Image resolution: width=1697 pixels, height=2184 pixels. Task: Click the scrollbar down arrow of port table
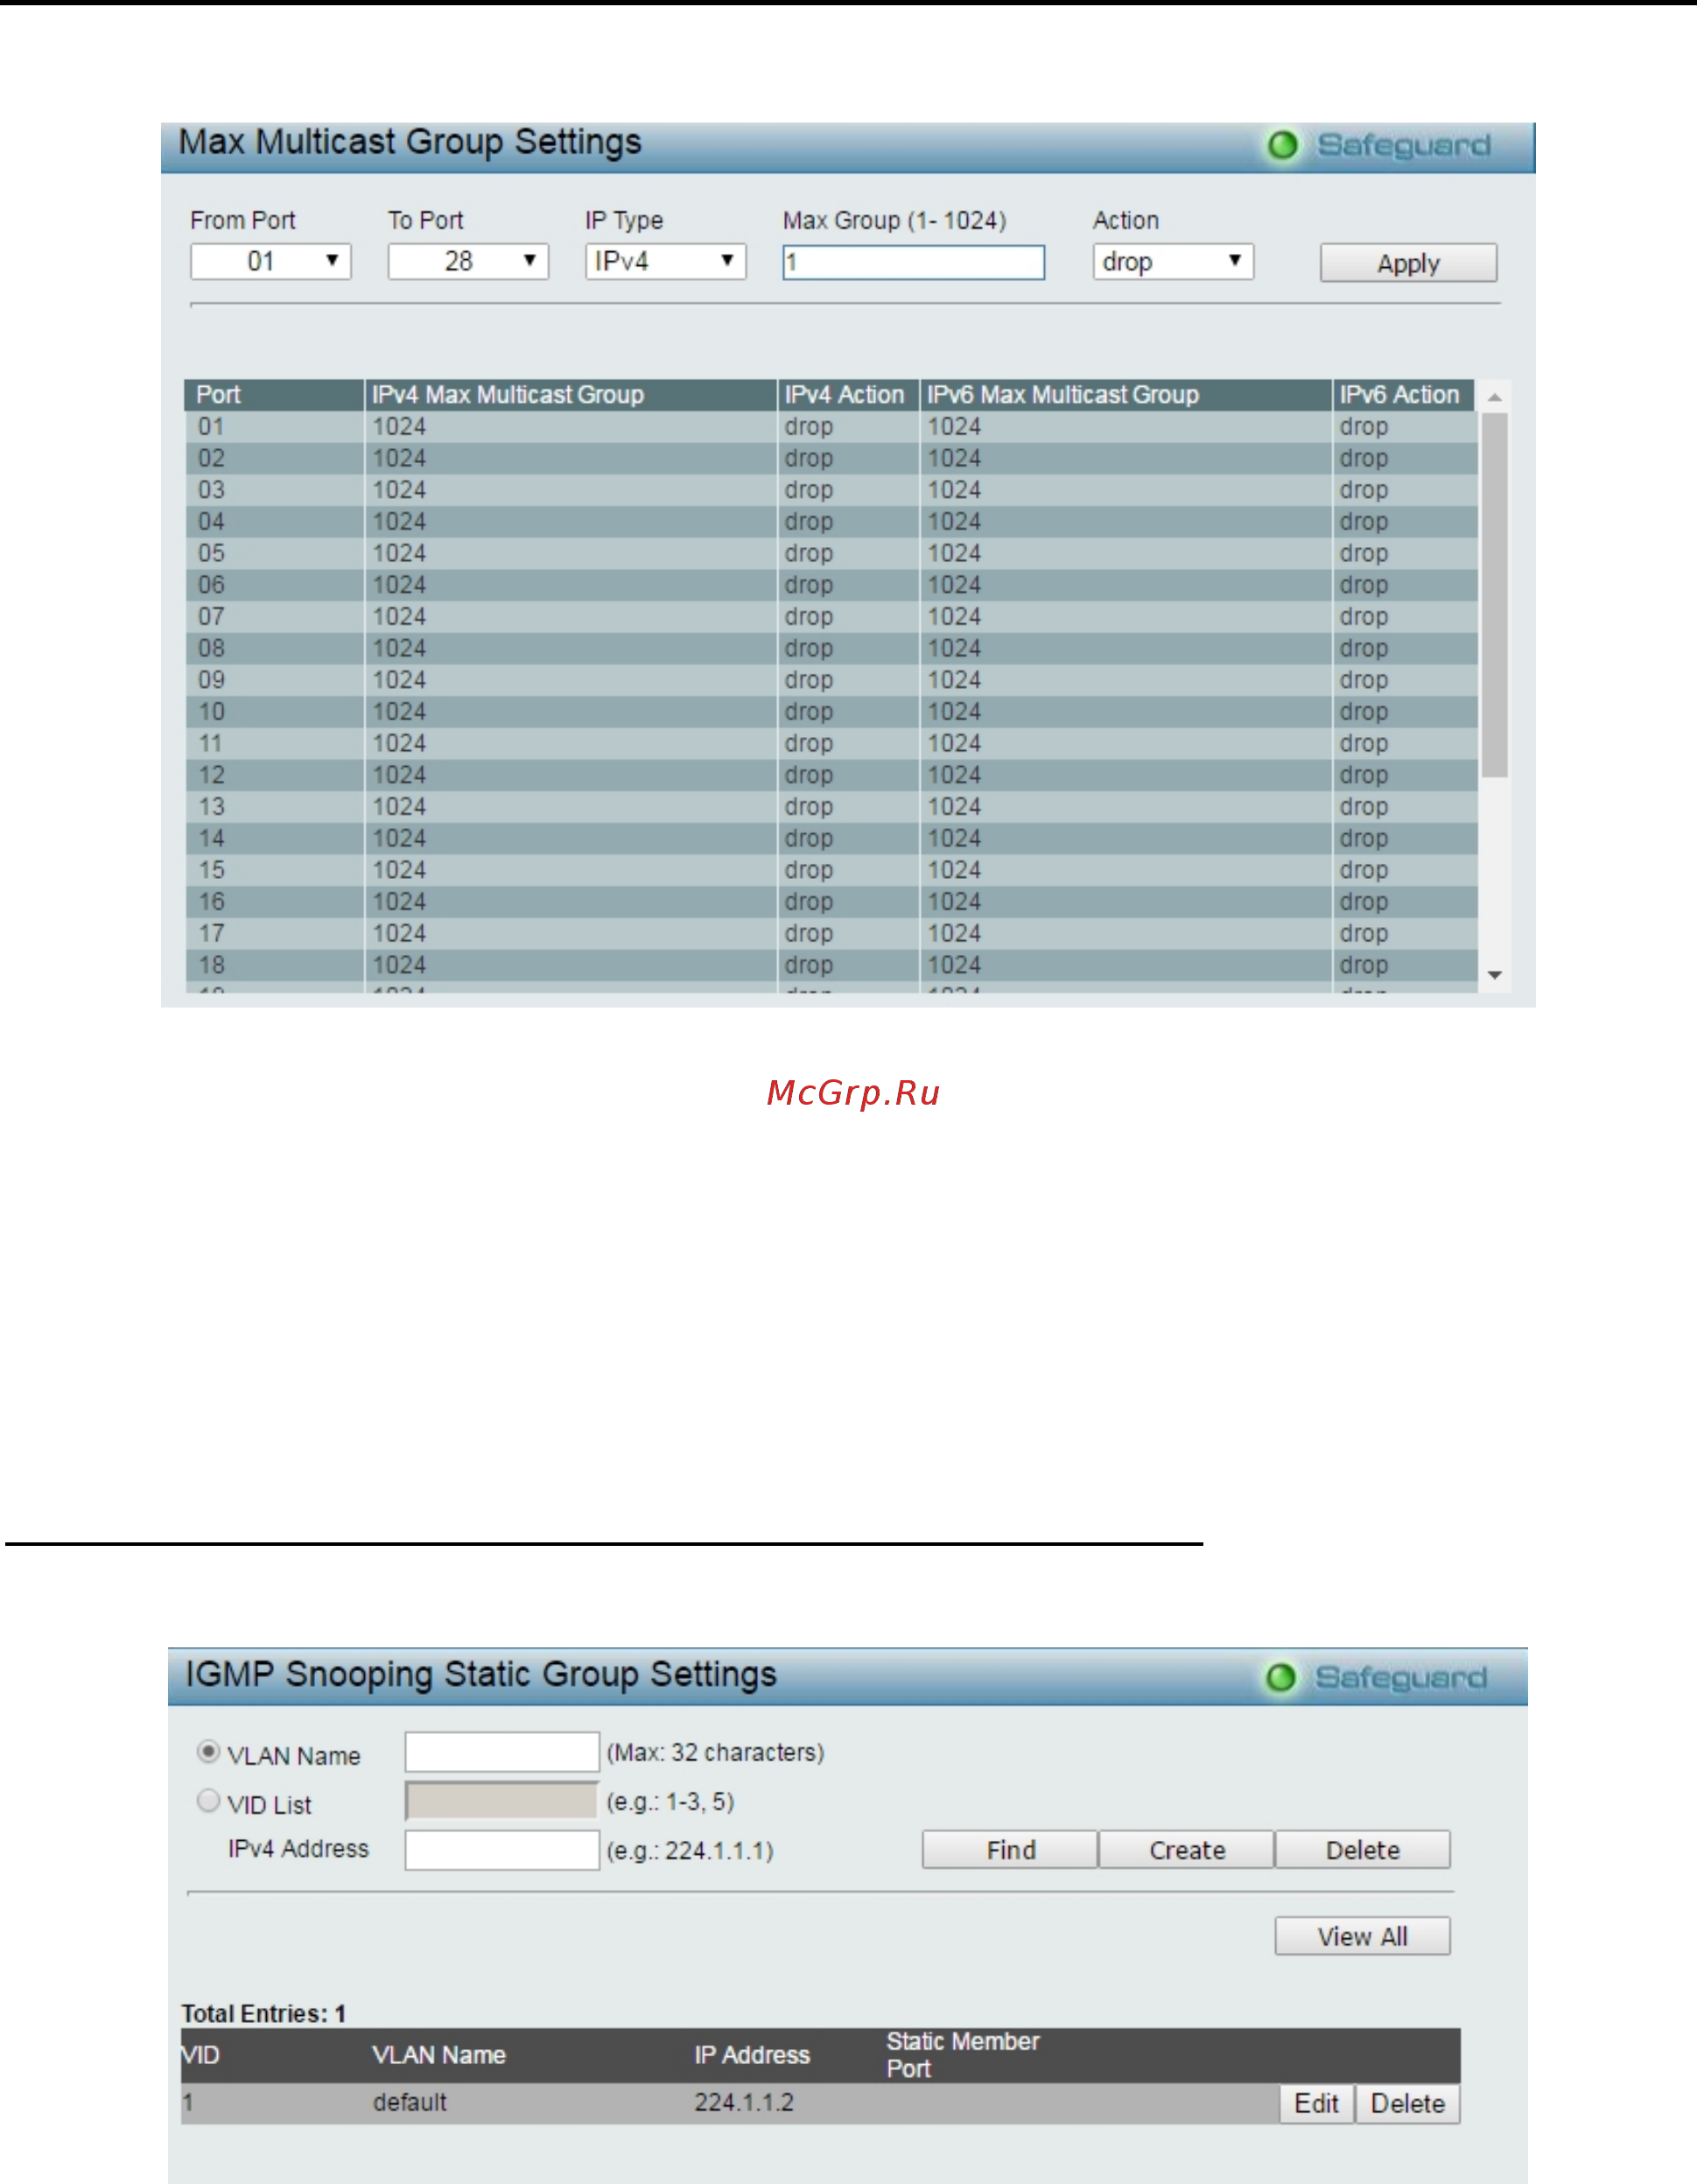coord(1494,975)
